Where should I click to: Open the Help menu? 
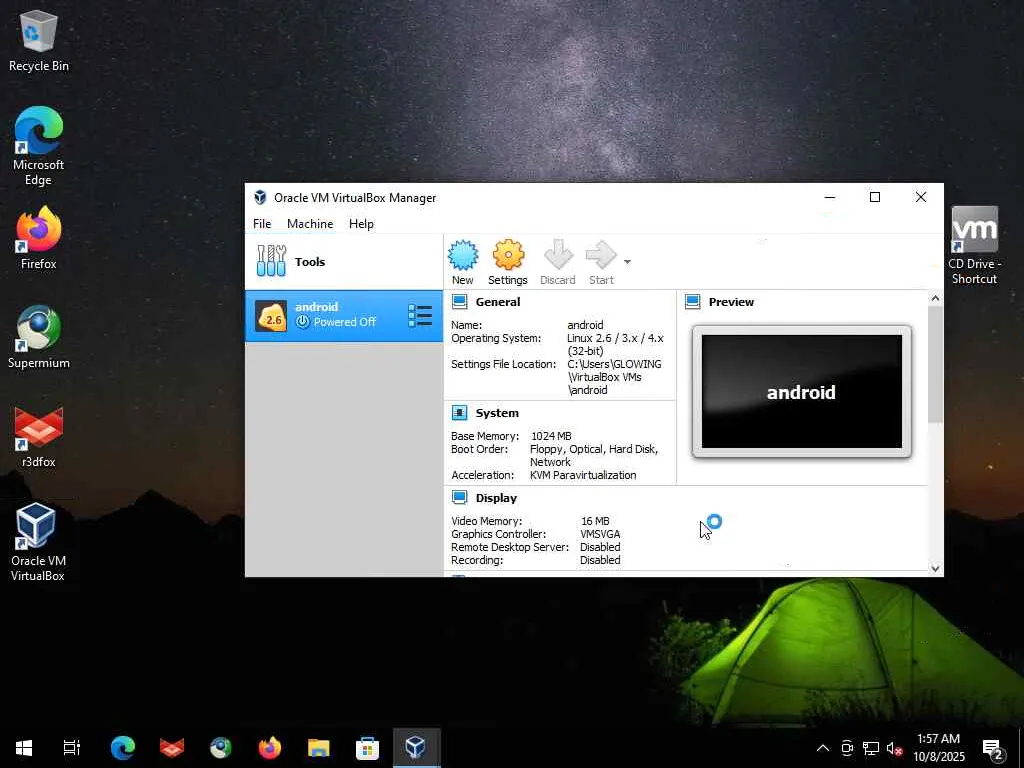(x=361, y=223)
